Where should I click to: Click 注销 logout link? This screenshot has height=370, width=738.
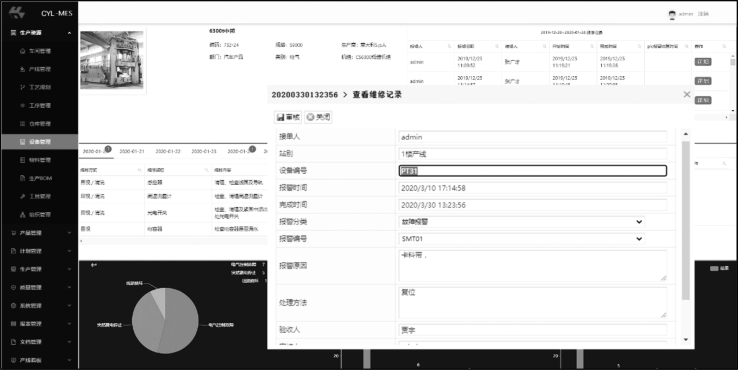[x=703, y=14]
